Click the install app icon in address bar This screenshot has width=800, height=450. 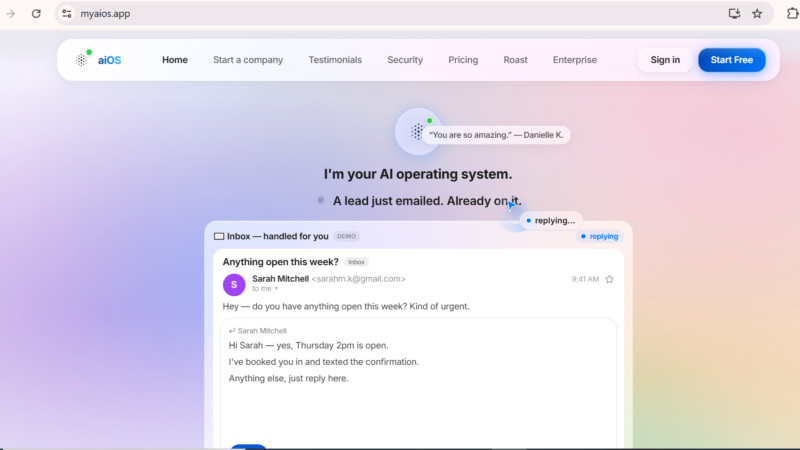pos(734,14)
